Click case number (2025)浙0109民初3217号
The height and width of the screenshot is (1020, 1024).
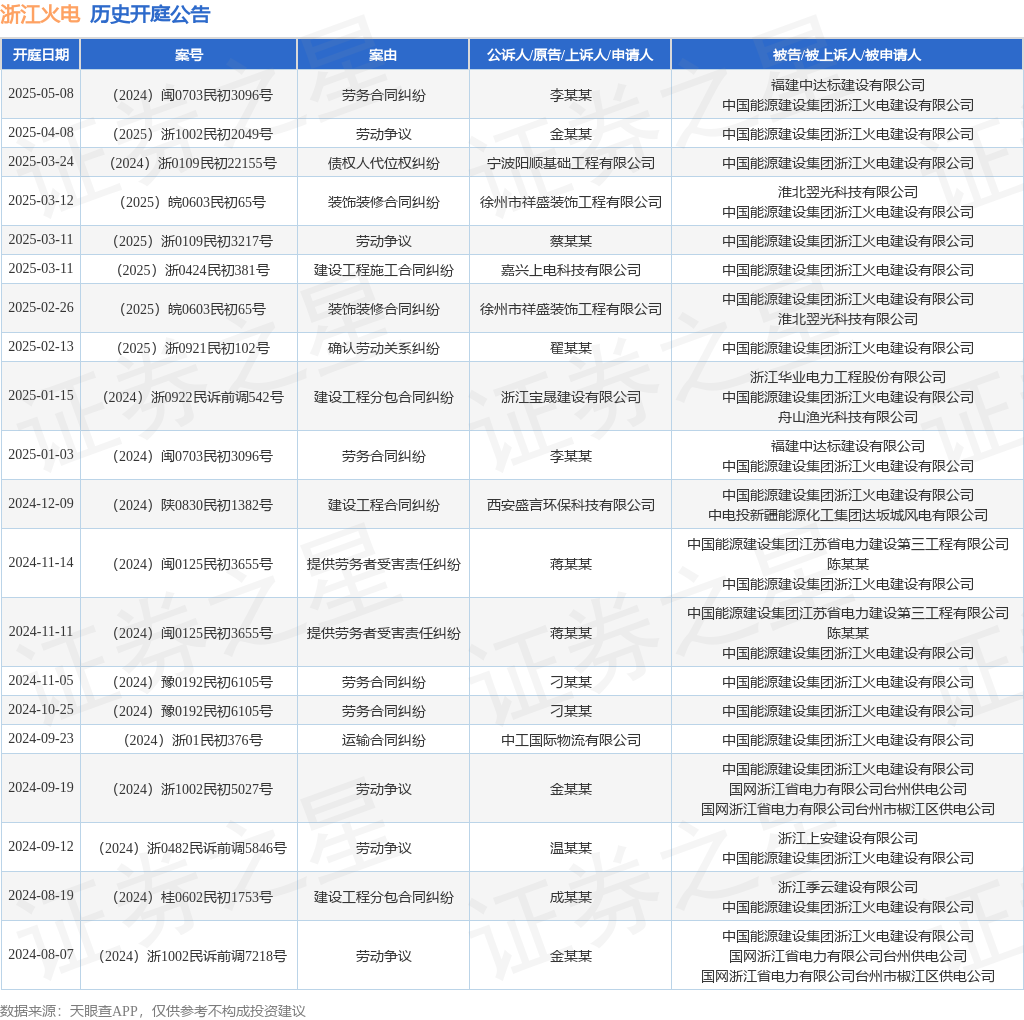[189, 241]
